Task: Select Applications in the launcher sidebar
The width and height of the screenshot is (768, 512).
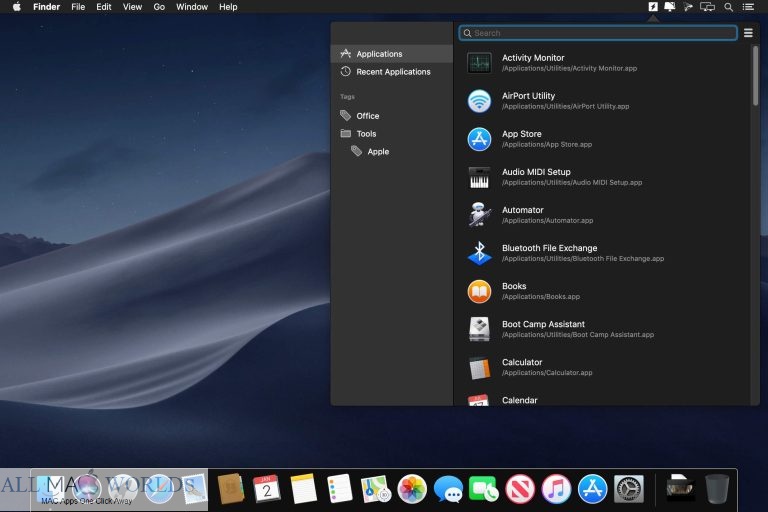Action: click(391, 54)
